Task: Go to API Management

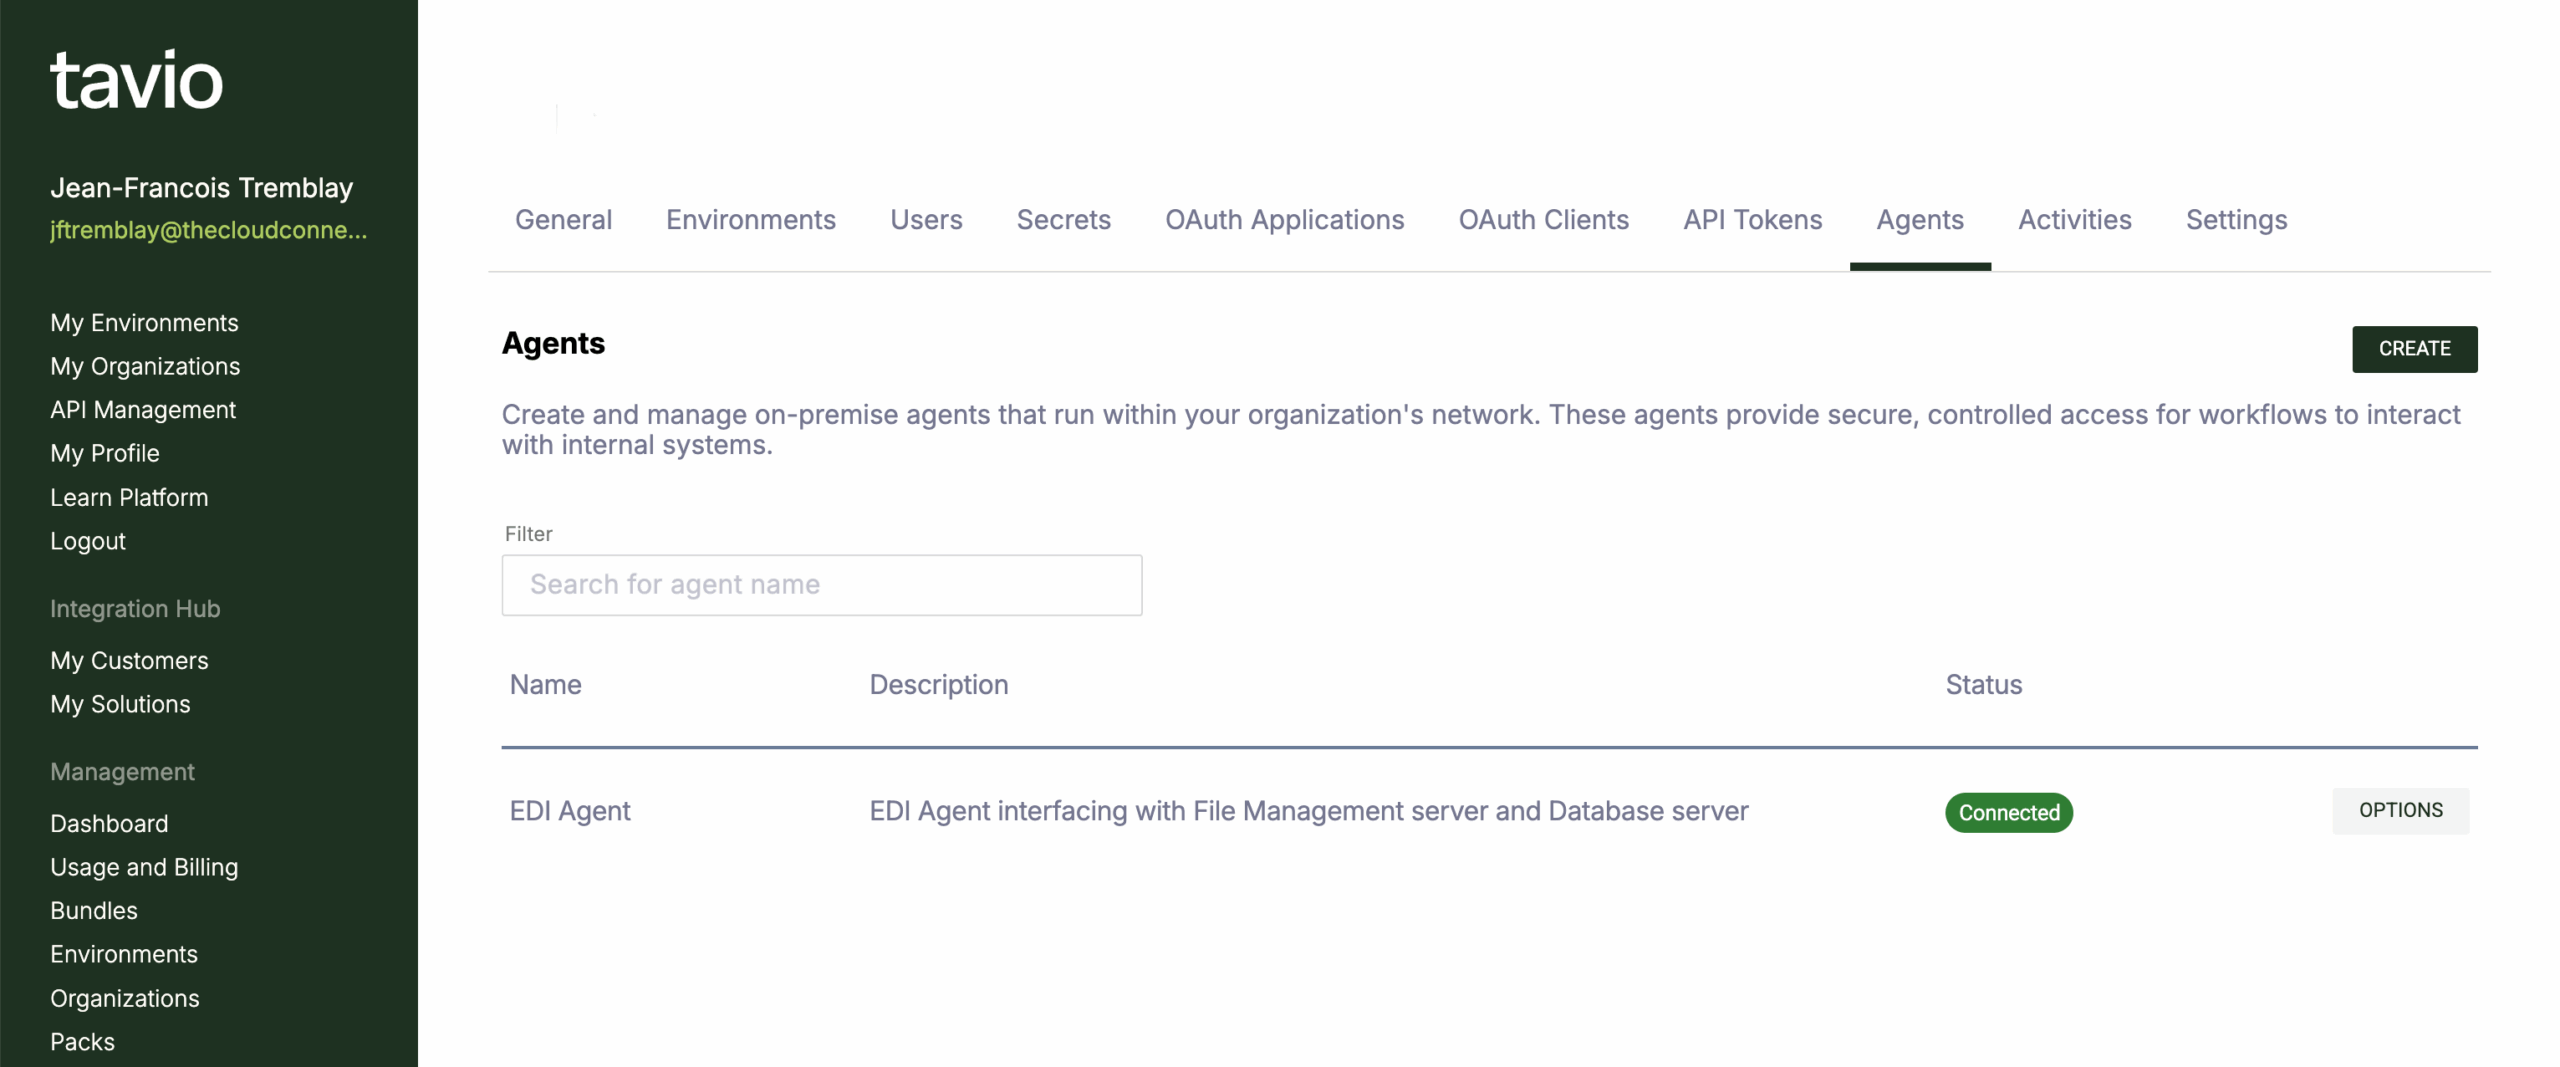Action: click(x=143, y=410)
